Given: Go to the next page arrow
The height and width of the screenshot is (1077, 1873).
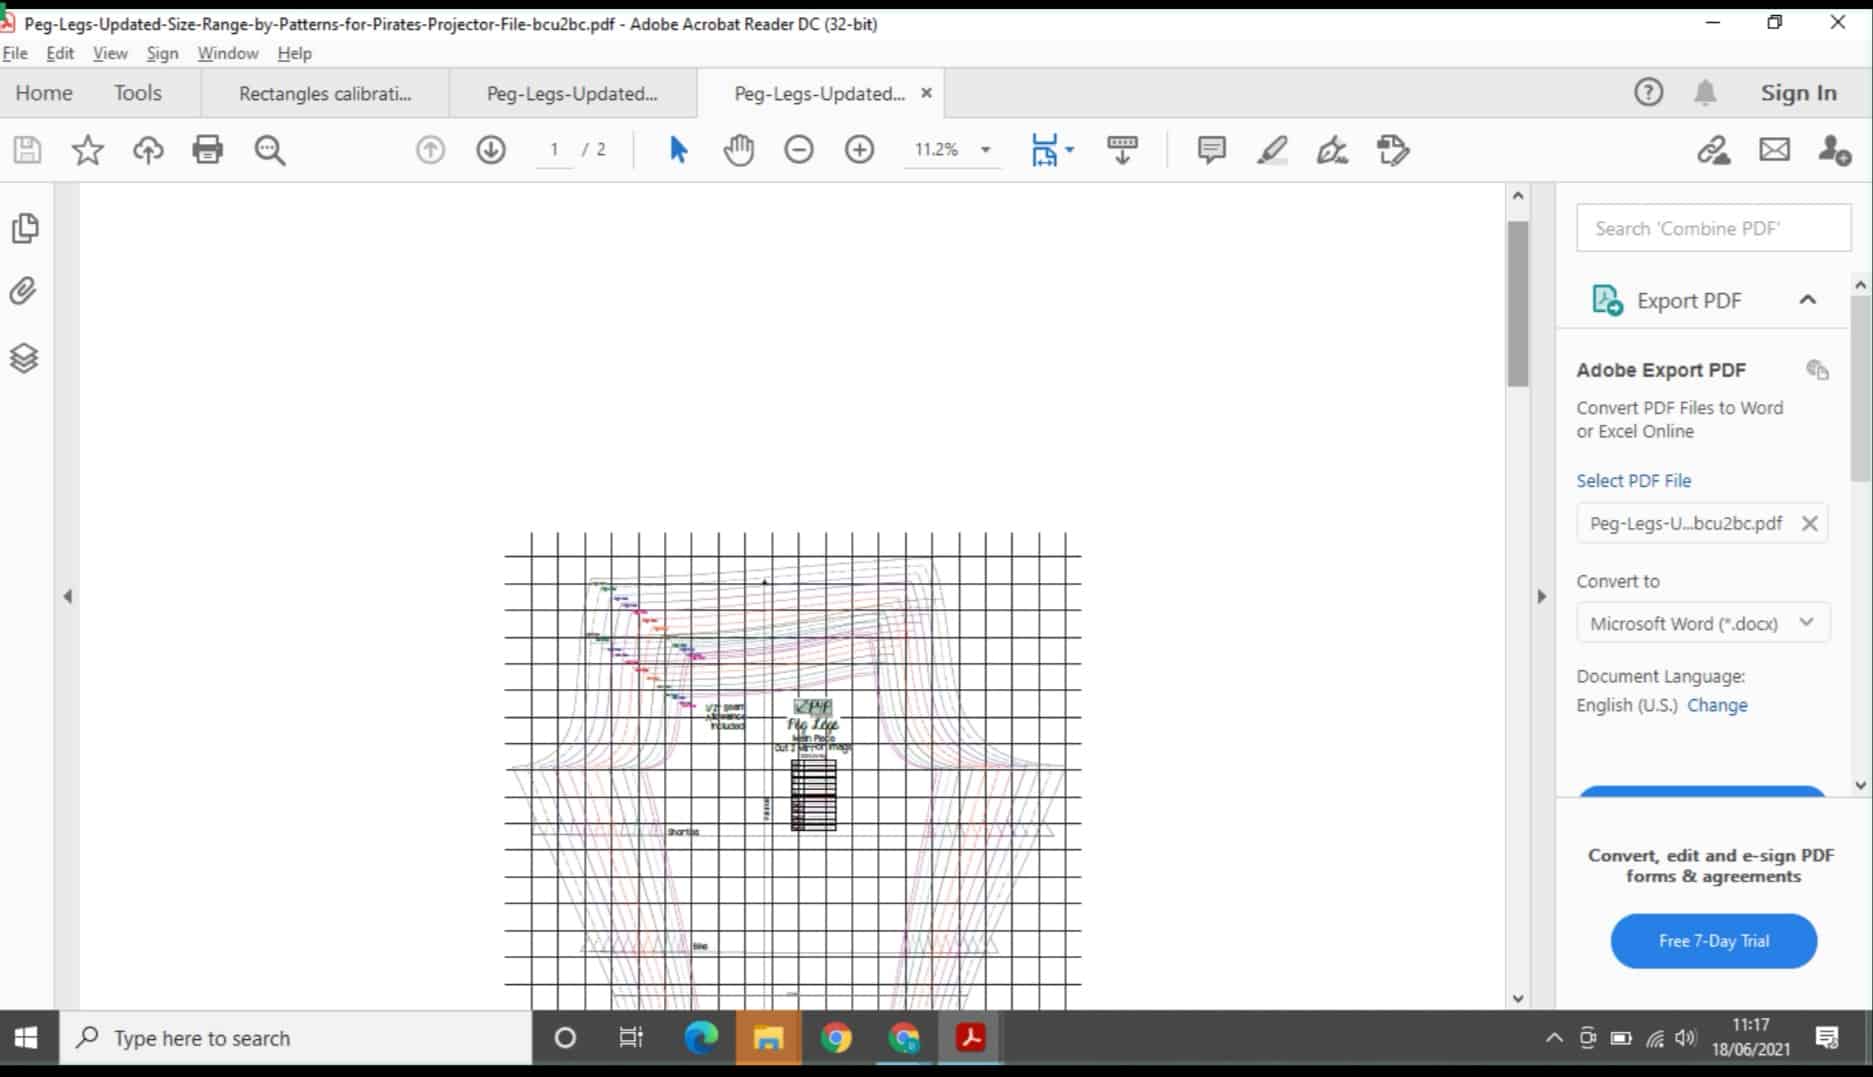Looking at the screenshot, I should (x=490, y=150).
